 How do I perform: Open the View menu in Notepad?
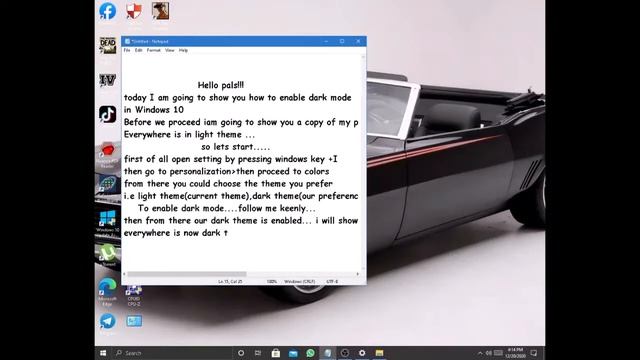click(x=170, y=50)
